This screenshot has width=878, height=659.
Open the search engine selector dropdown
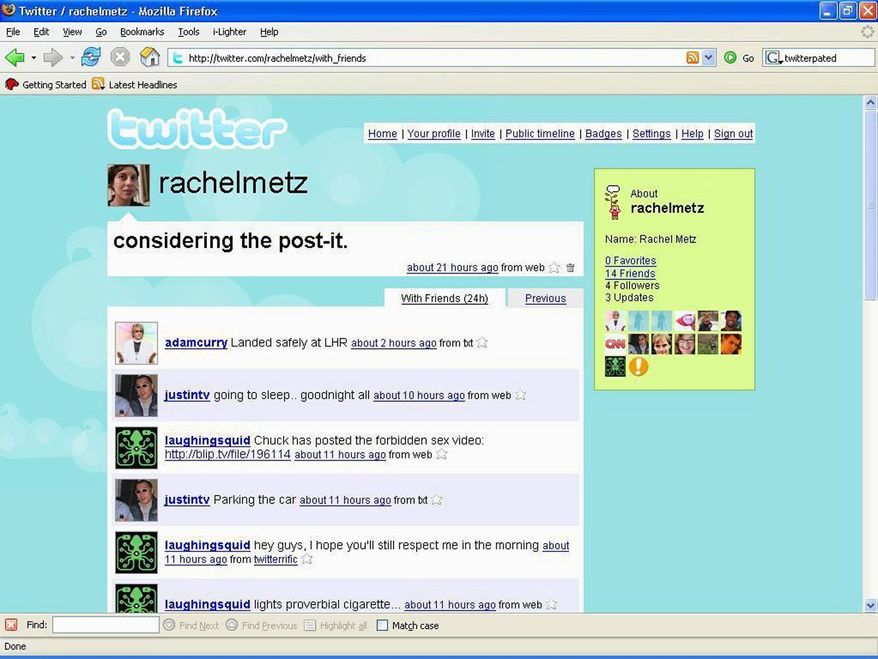point(774,58)
